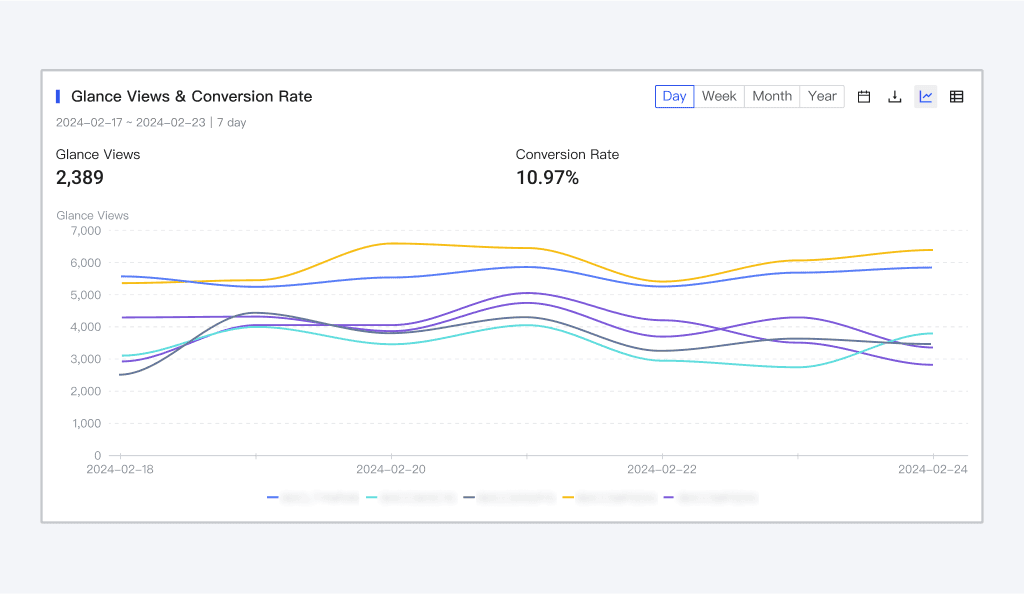1024x594 pixels.
Task: Click the 2024-02-17 ~ 2024-02-23 date range
Action: click(130, 122)
